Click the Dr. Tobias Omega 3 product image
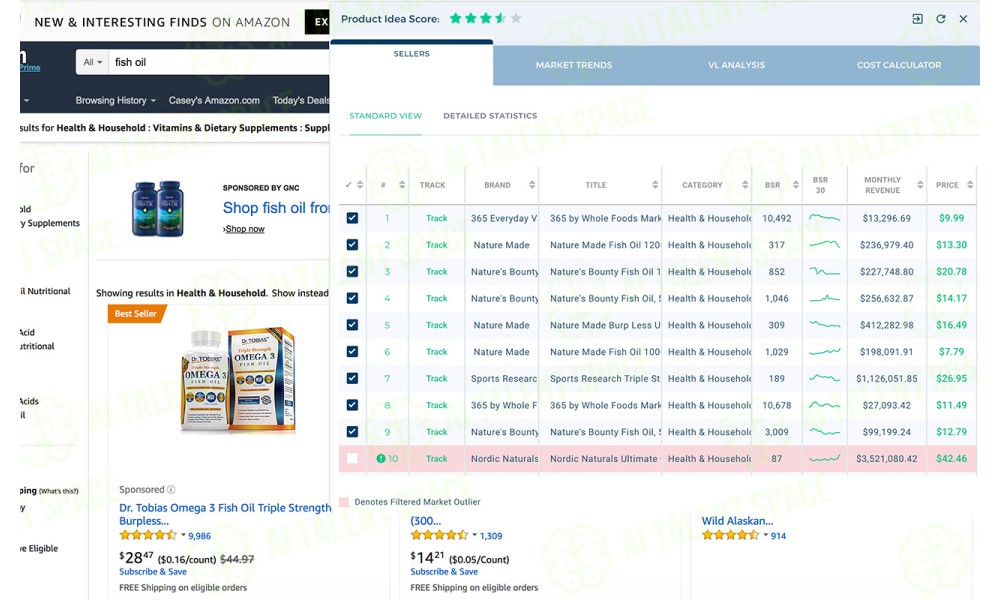 coord(239,380)
